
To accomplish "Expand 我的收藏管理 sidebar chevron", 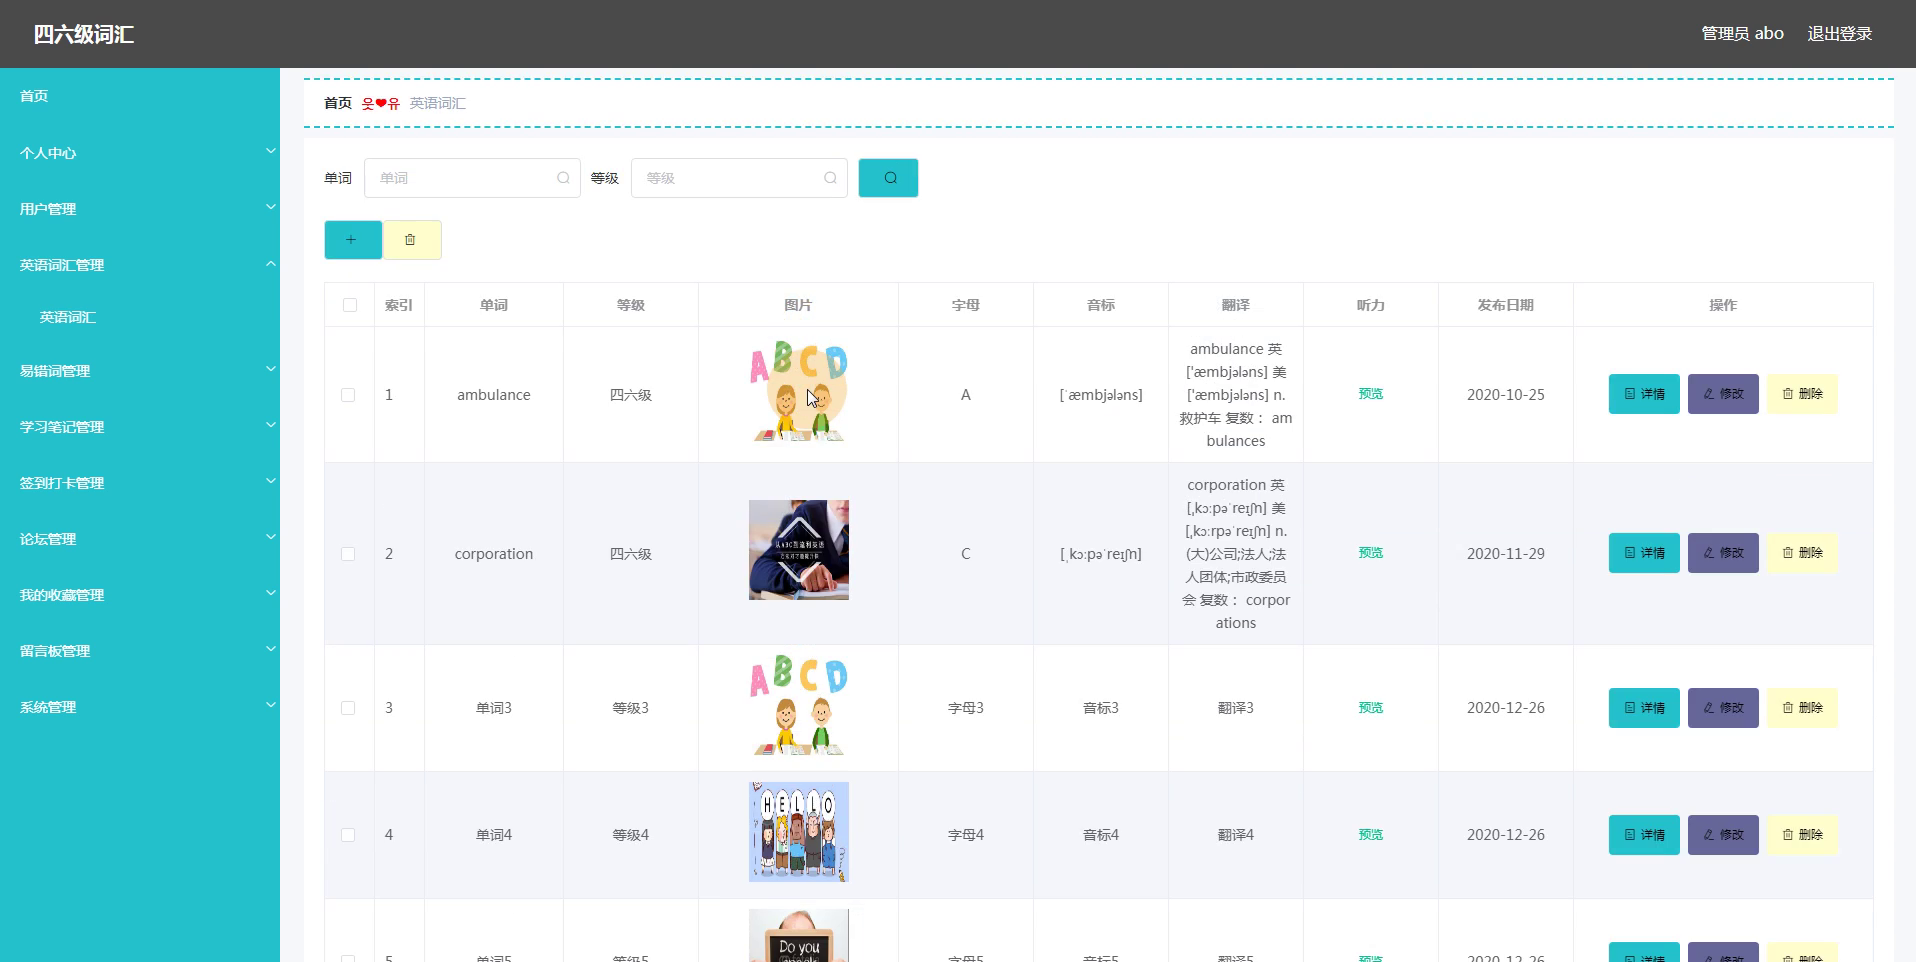I will pos(270,593).
